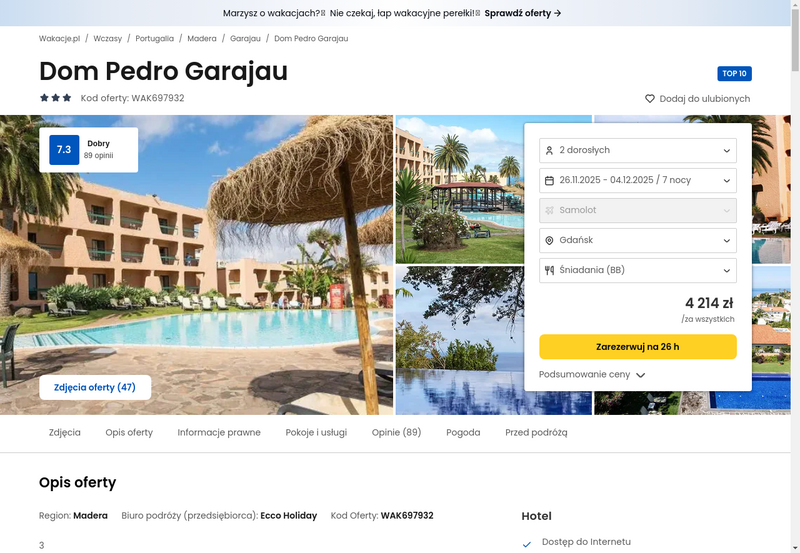Click the location pin icon beside Gdańsk
This screenshot has height=553, width=800.
point(549,240)
